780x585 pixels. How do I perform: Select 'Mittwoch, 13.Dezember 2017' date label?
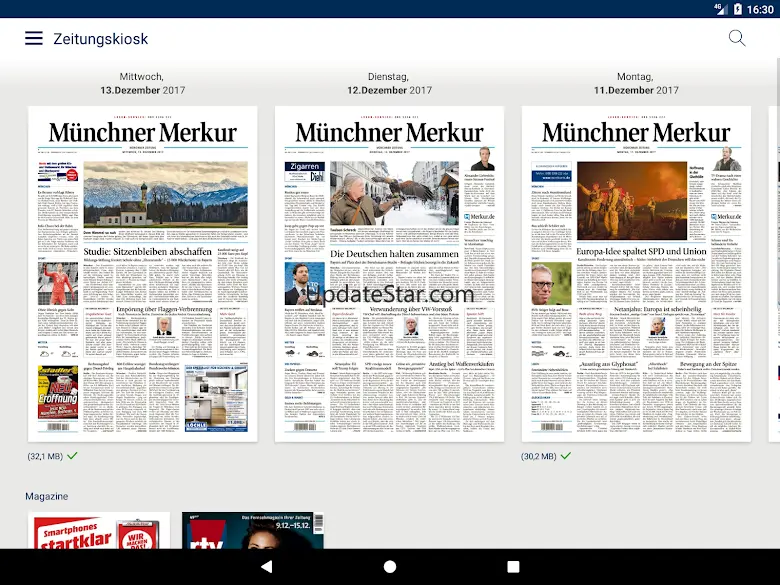click(142, 83)
